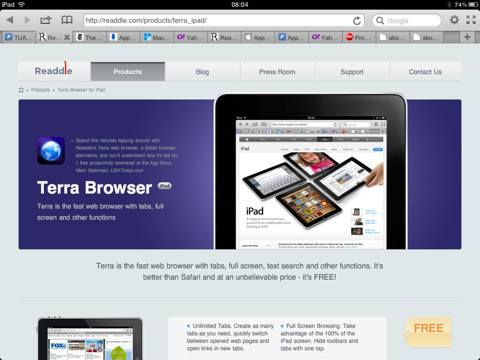Image resolution: width=480 pixels, height=360 pixels.
Task: Switch to the TUA... tab
Action: [x=19, y=37]
